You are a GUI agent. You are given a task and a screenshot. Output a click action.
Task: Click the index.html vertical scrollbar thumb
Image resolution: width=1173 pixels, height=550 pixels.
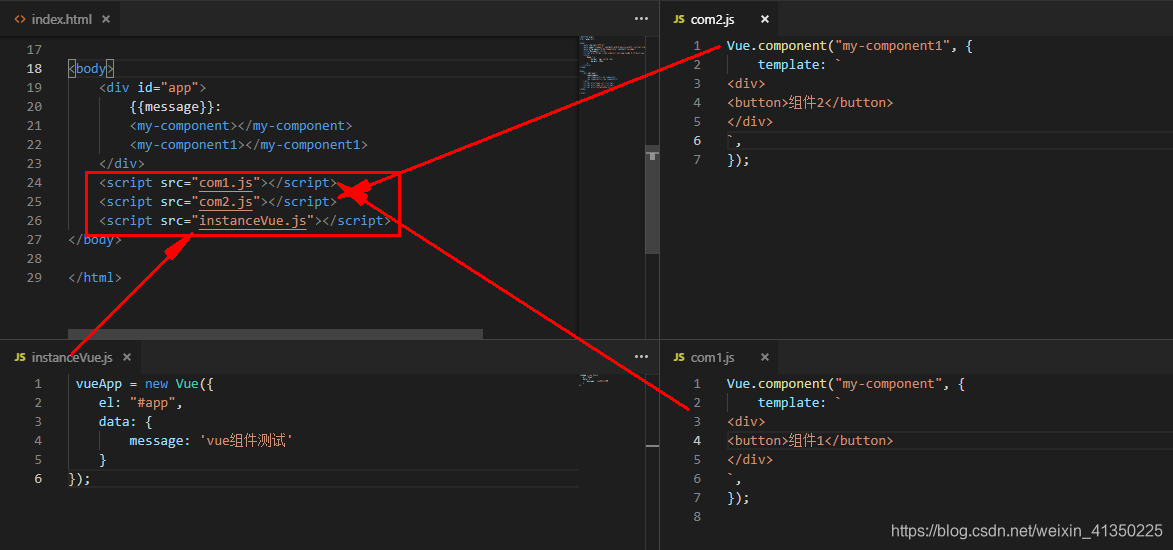coord(652,198)
